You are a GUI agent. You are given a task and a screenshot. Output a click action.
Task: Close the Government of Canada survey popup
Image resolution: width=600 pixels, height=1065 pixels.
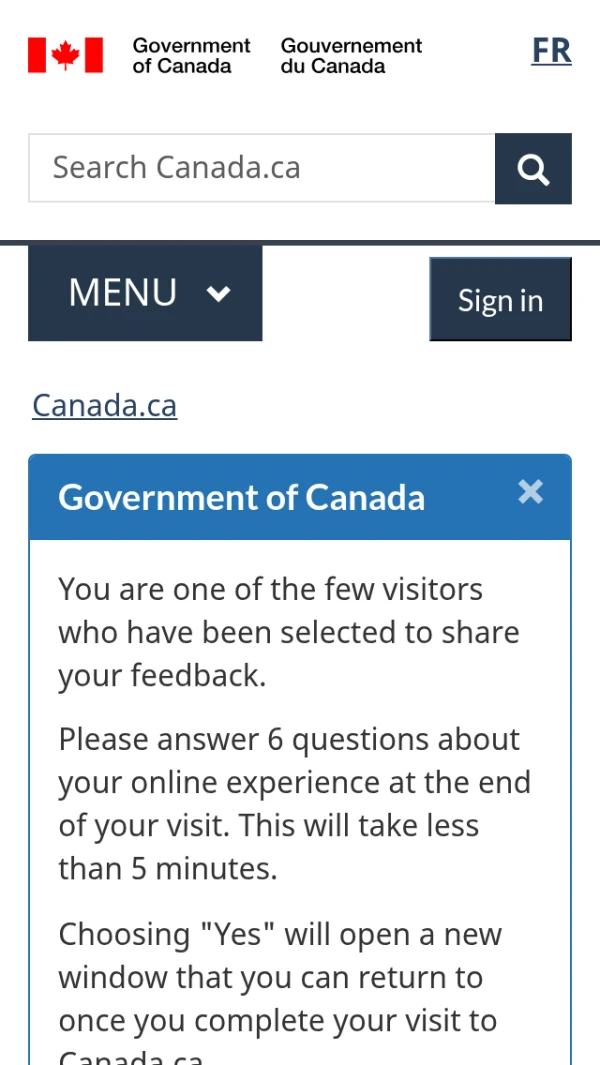[x=530, y=491]
